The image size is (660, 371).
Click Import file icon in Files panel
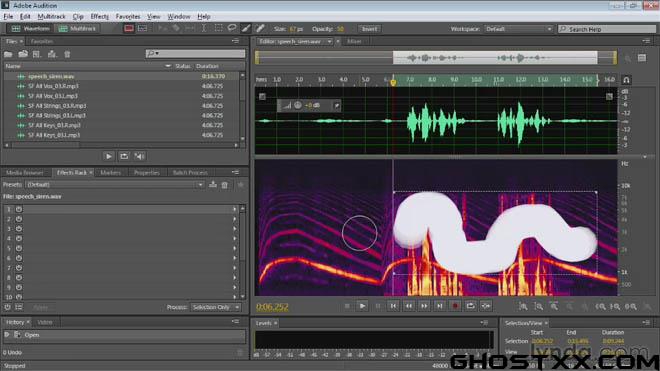point(23,54)
